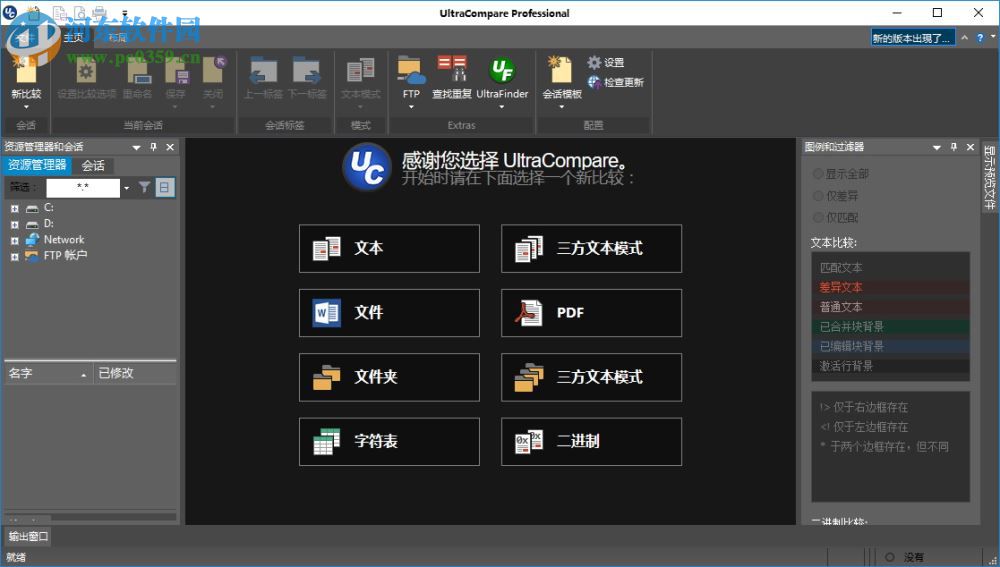Start a 文件 Word document comparison
The height and width of the screenshot is (567, 1000).
389,313
